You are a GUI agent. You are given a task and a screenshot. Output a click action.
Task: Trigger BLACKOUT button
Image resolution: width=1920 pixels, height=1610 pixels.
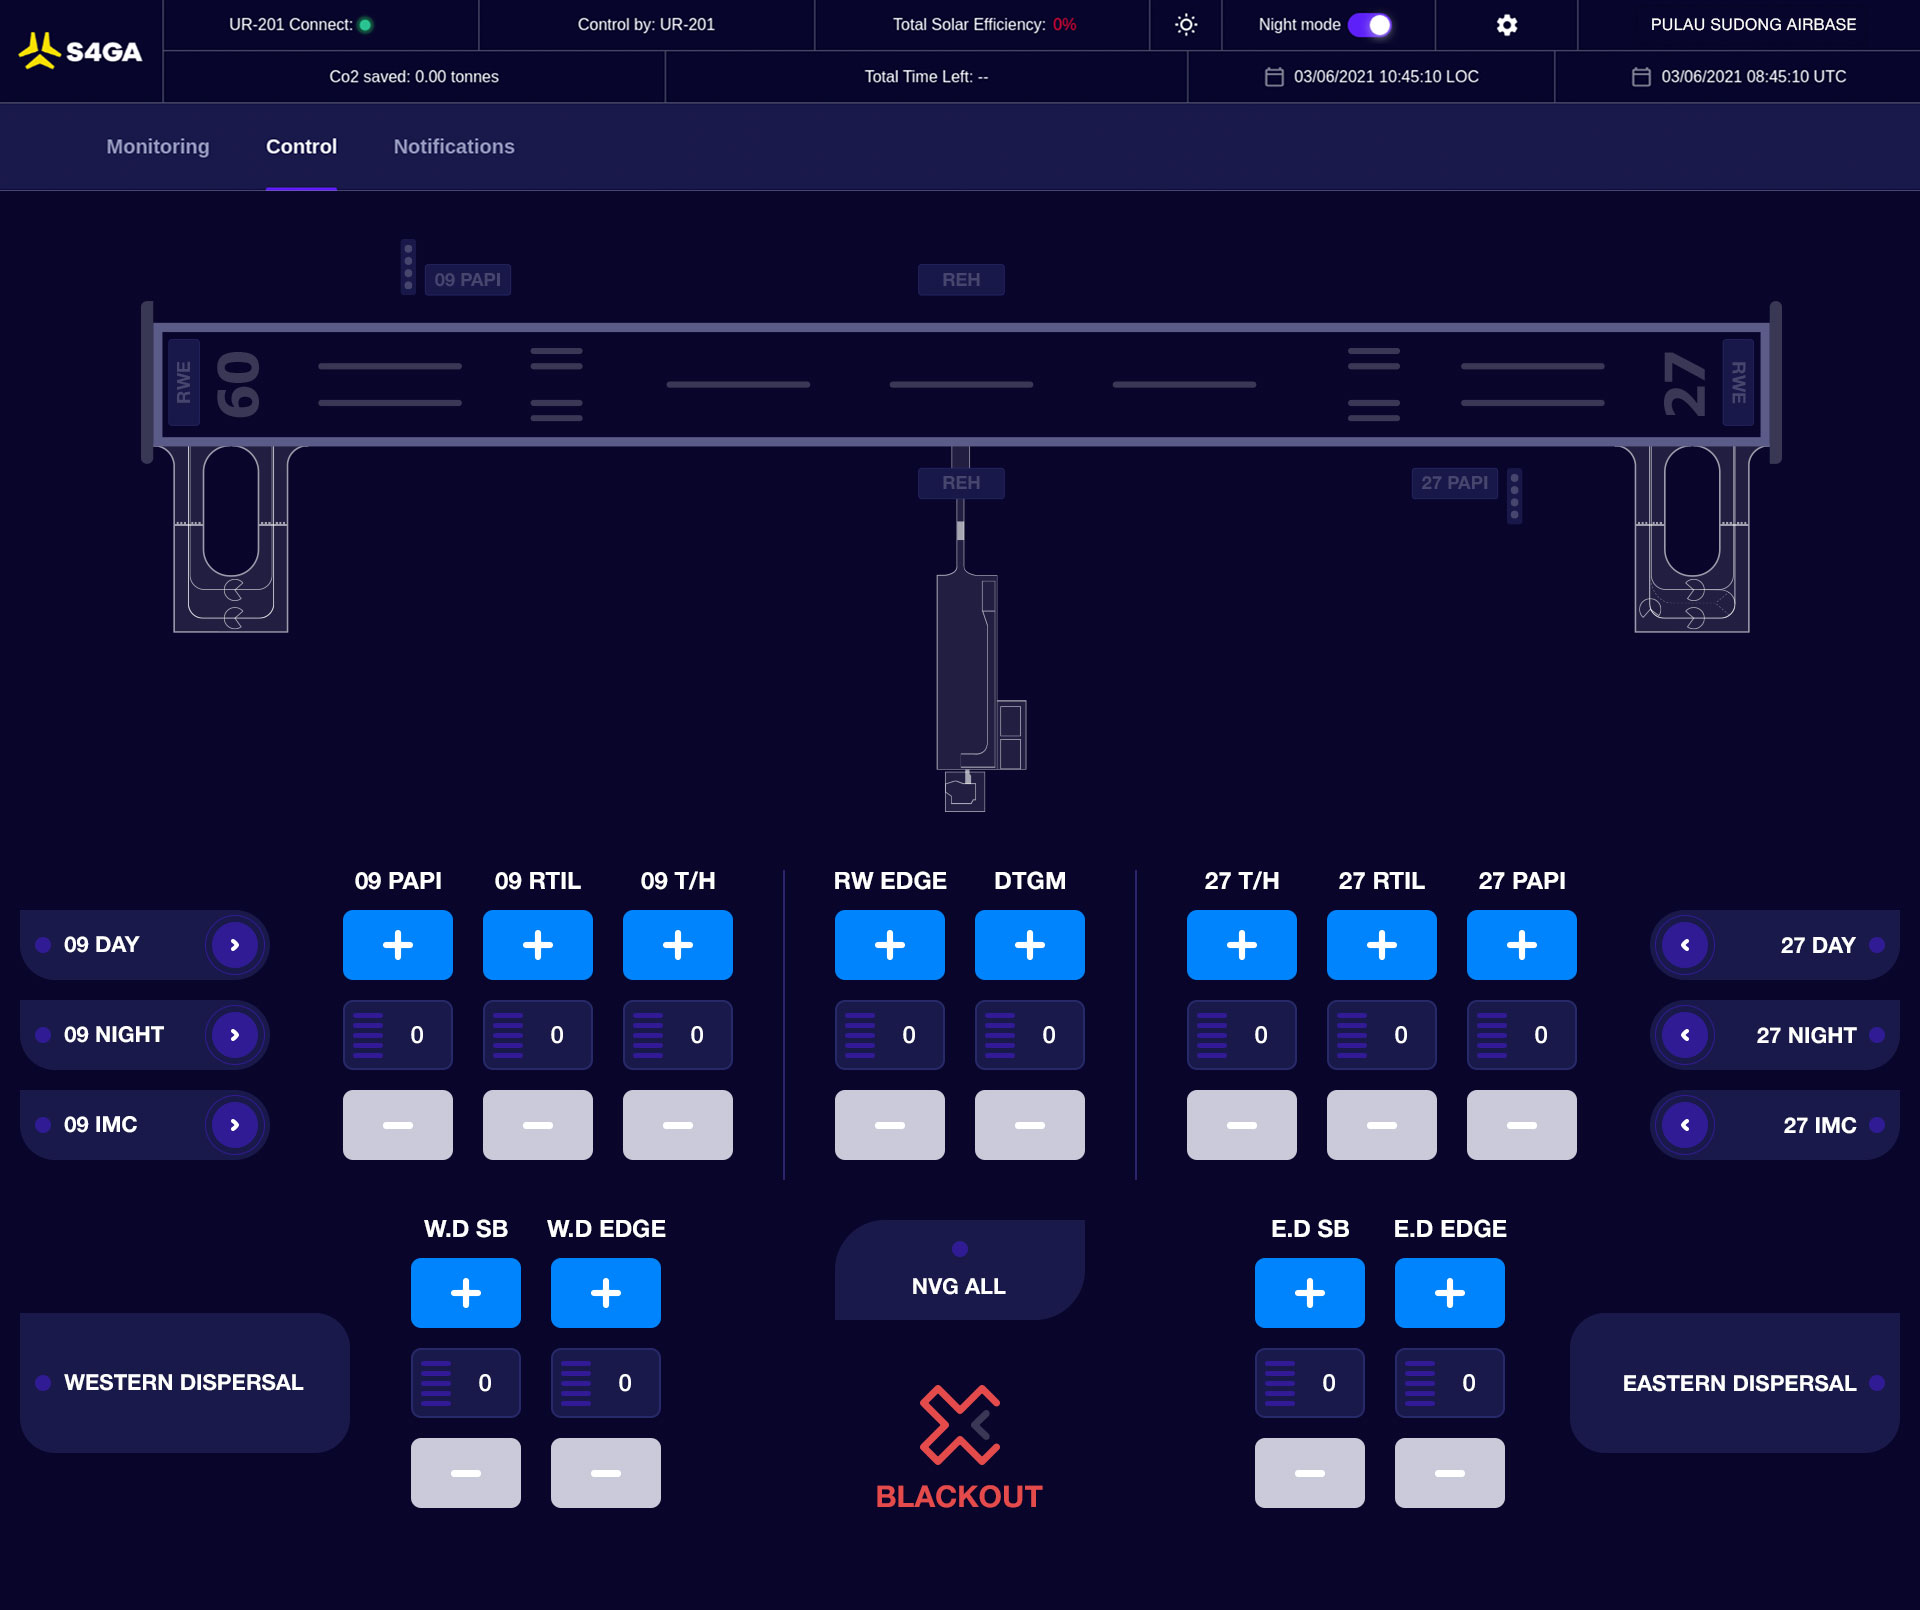point(959,1447)
